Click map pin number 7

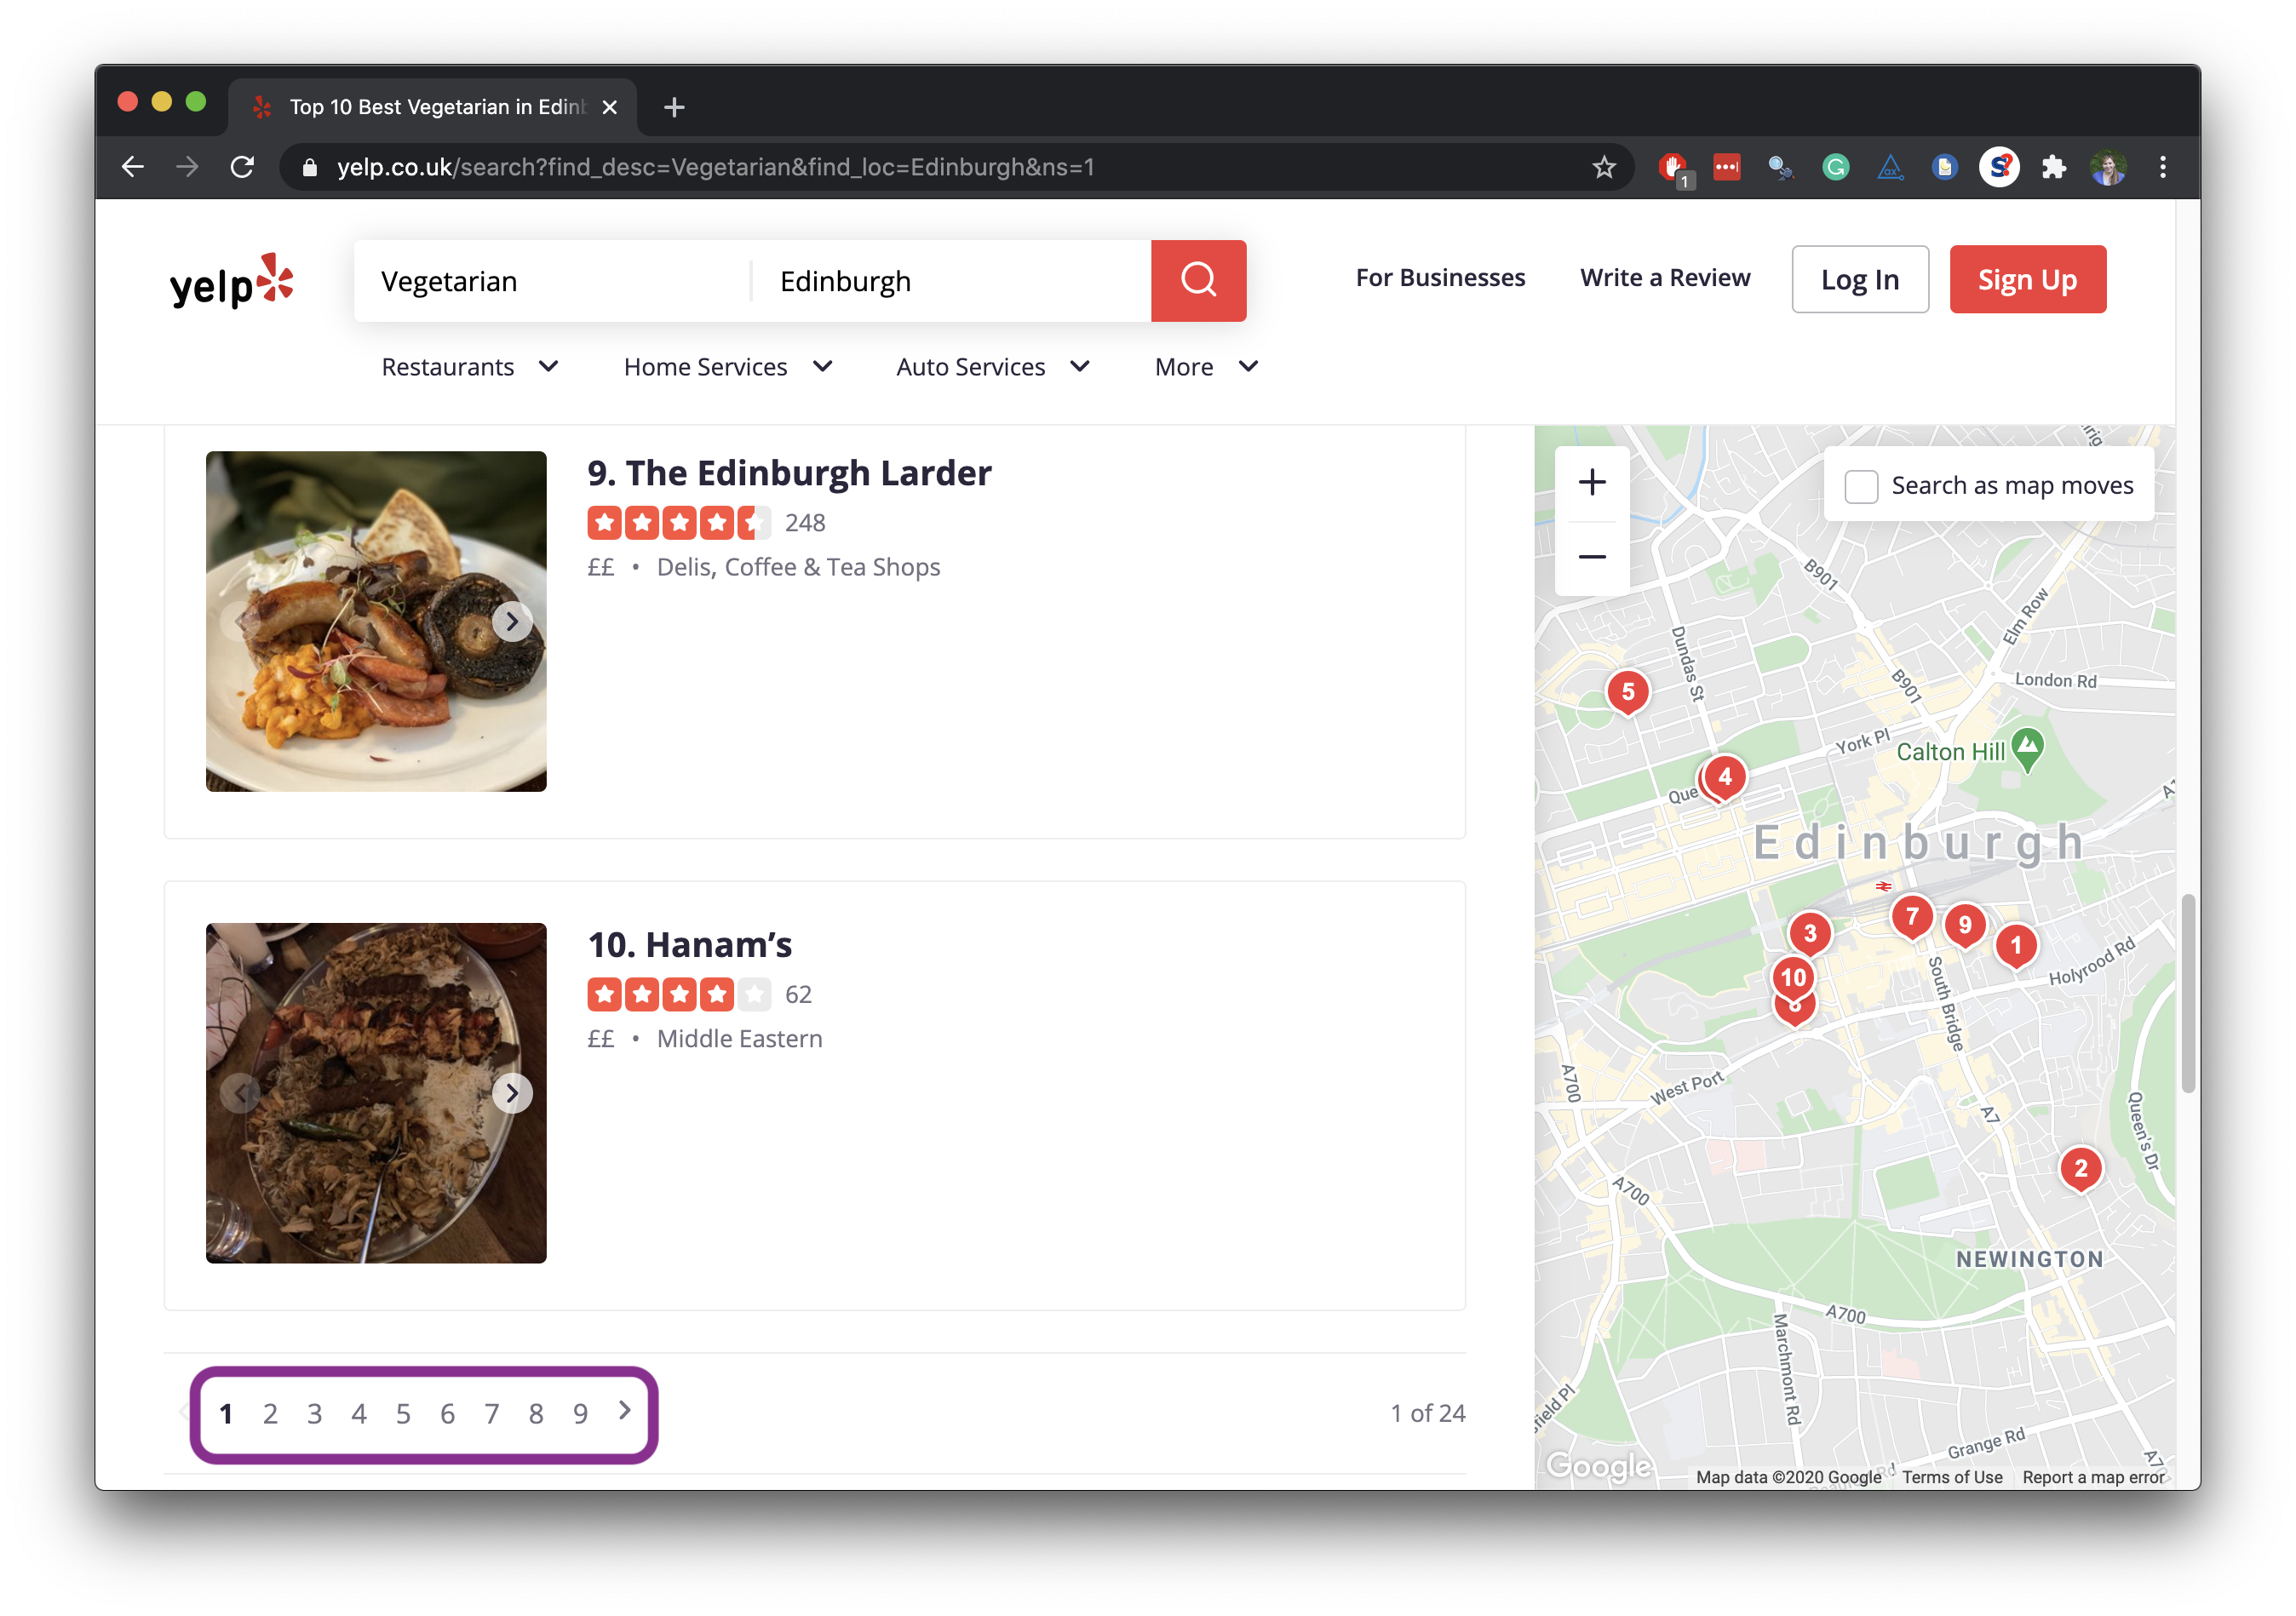pos(1912,917)
